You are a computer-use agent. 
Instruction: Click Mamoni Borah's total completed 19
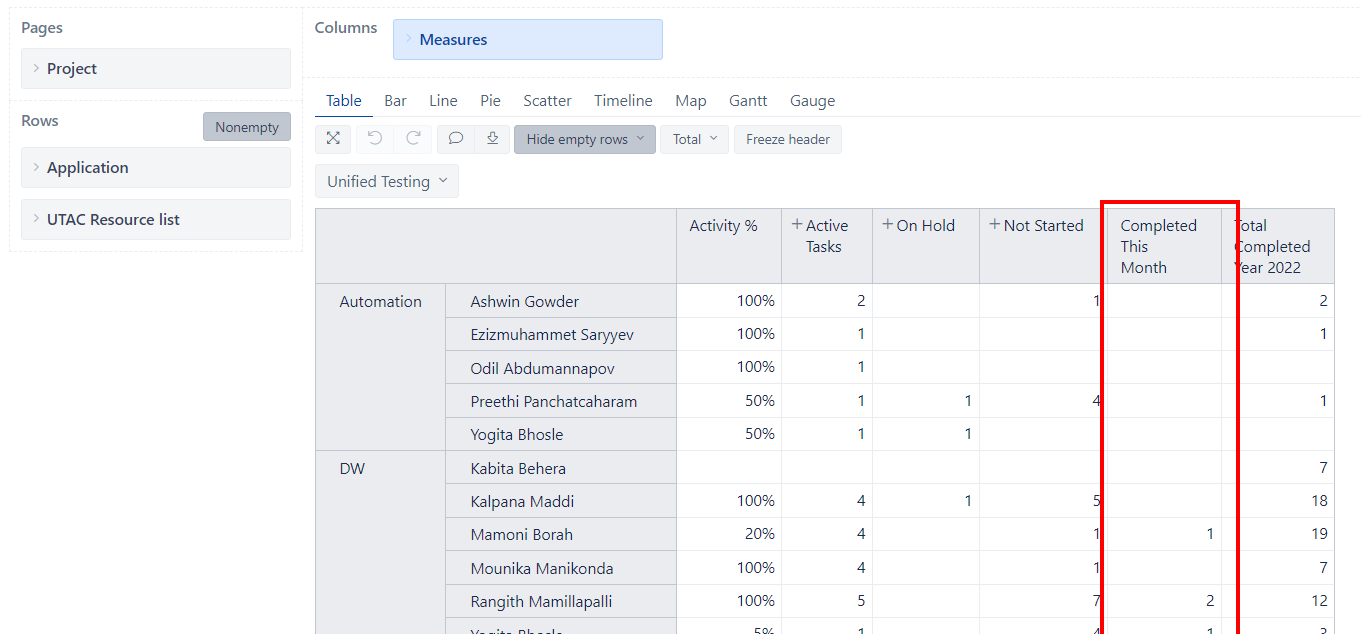pos(1319,534)
